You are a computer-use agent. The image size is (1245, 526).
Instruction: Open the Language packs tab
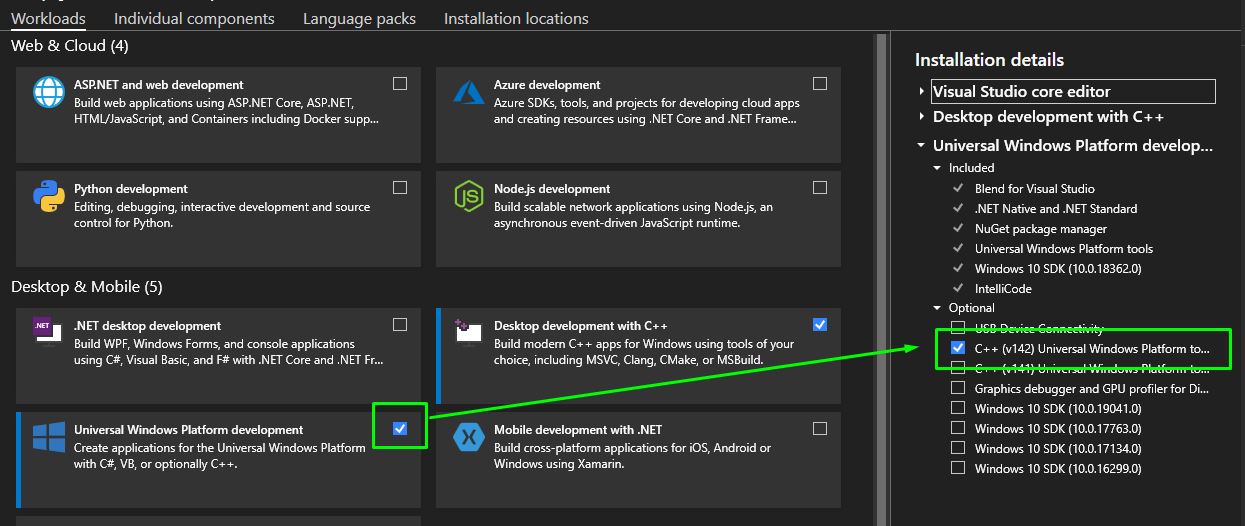359,18
